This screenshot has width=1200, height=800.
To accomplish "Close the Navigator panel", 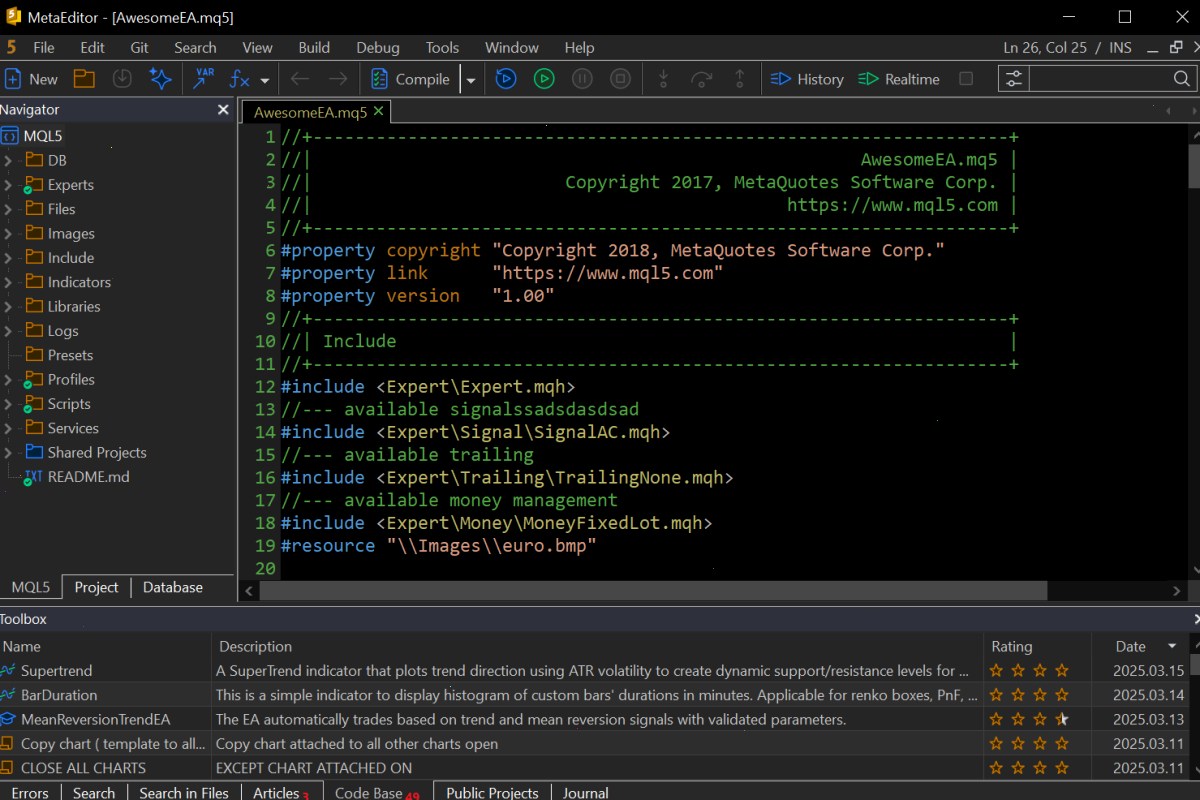I will tap(223, 110).
